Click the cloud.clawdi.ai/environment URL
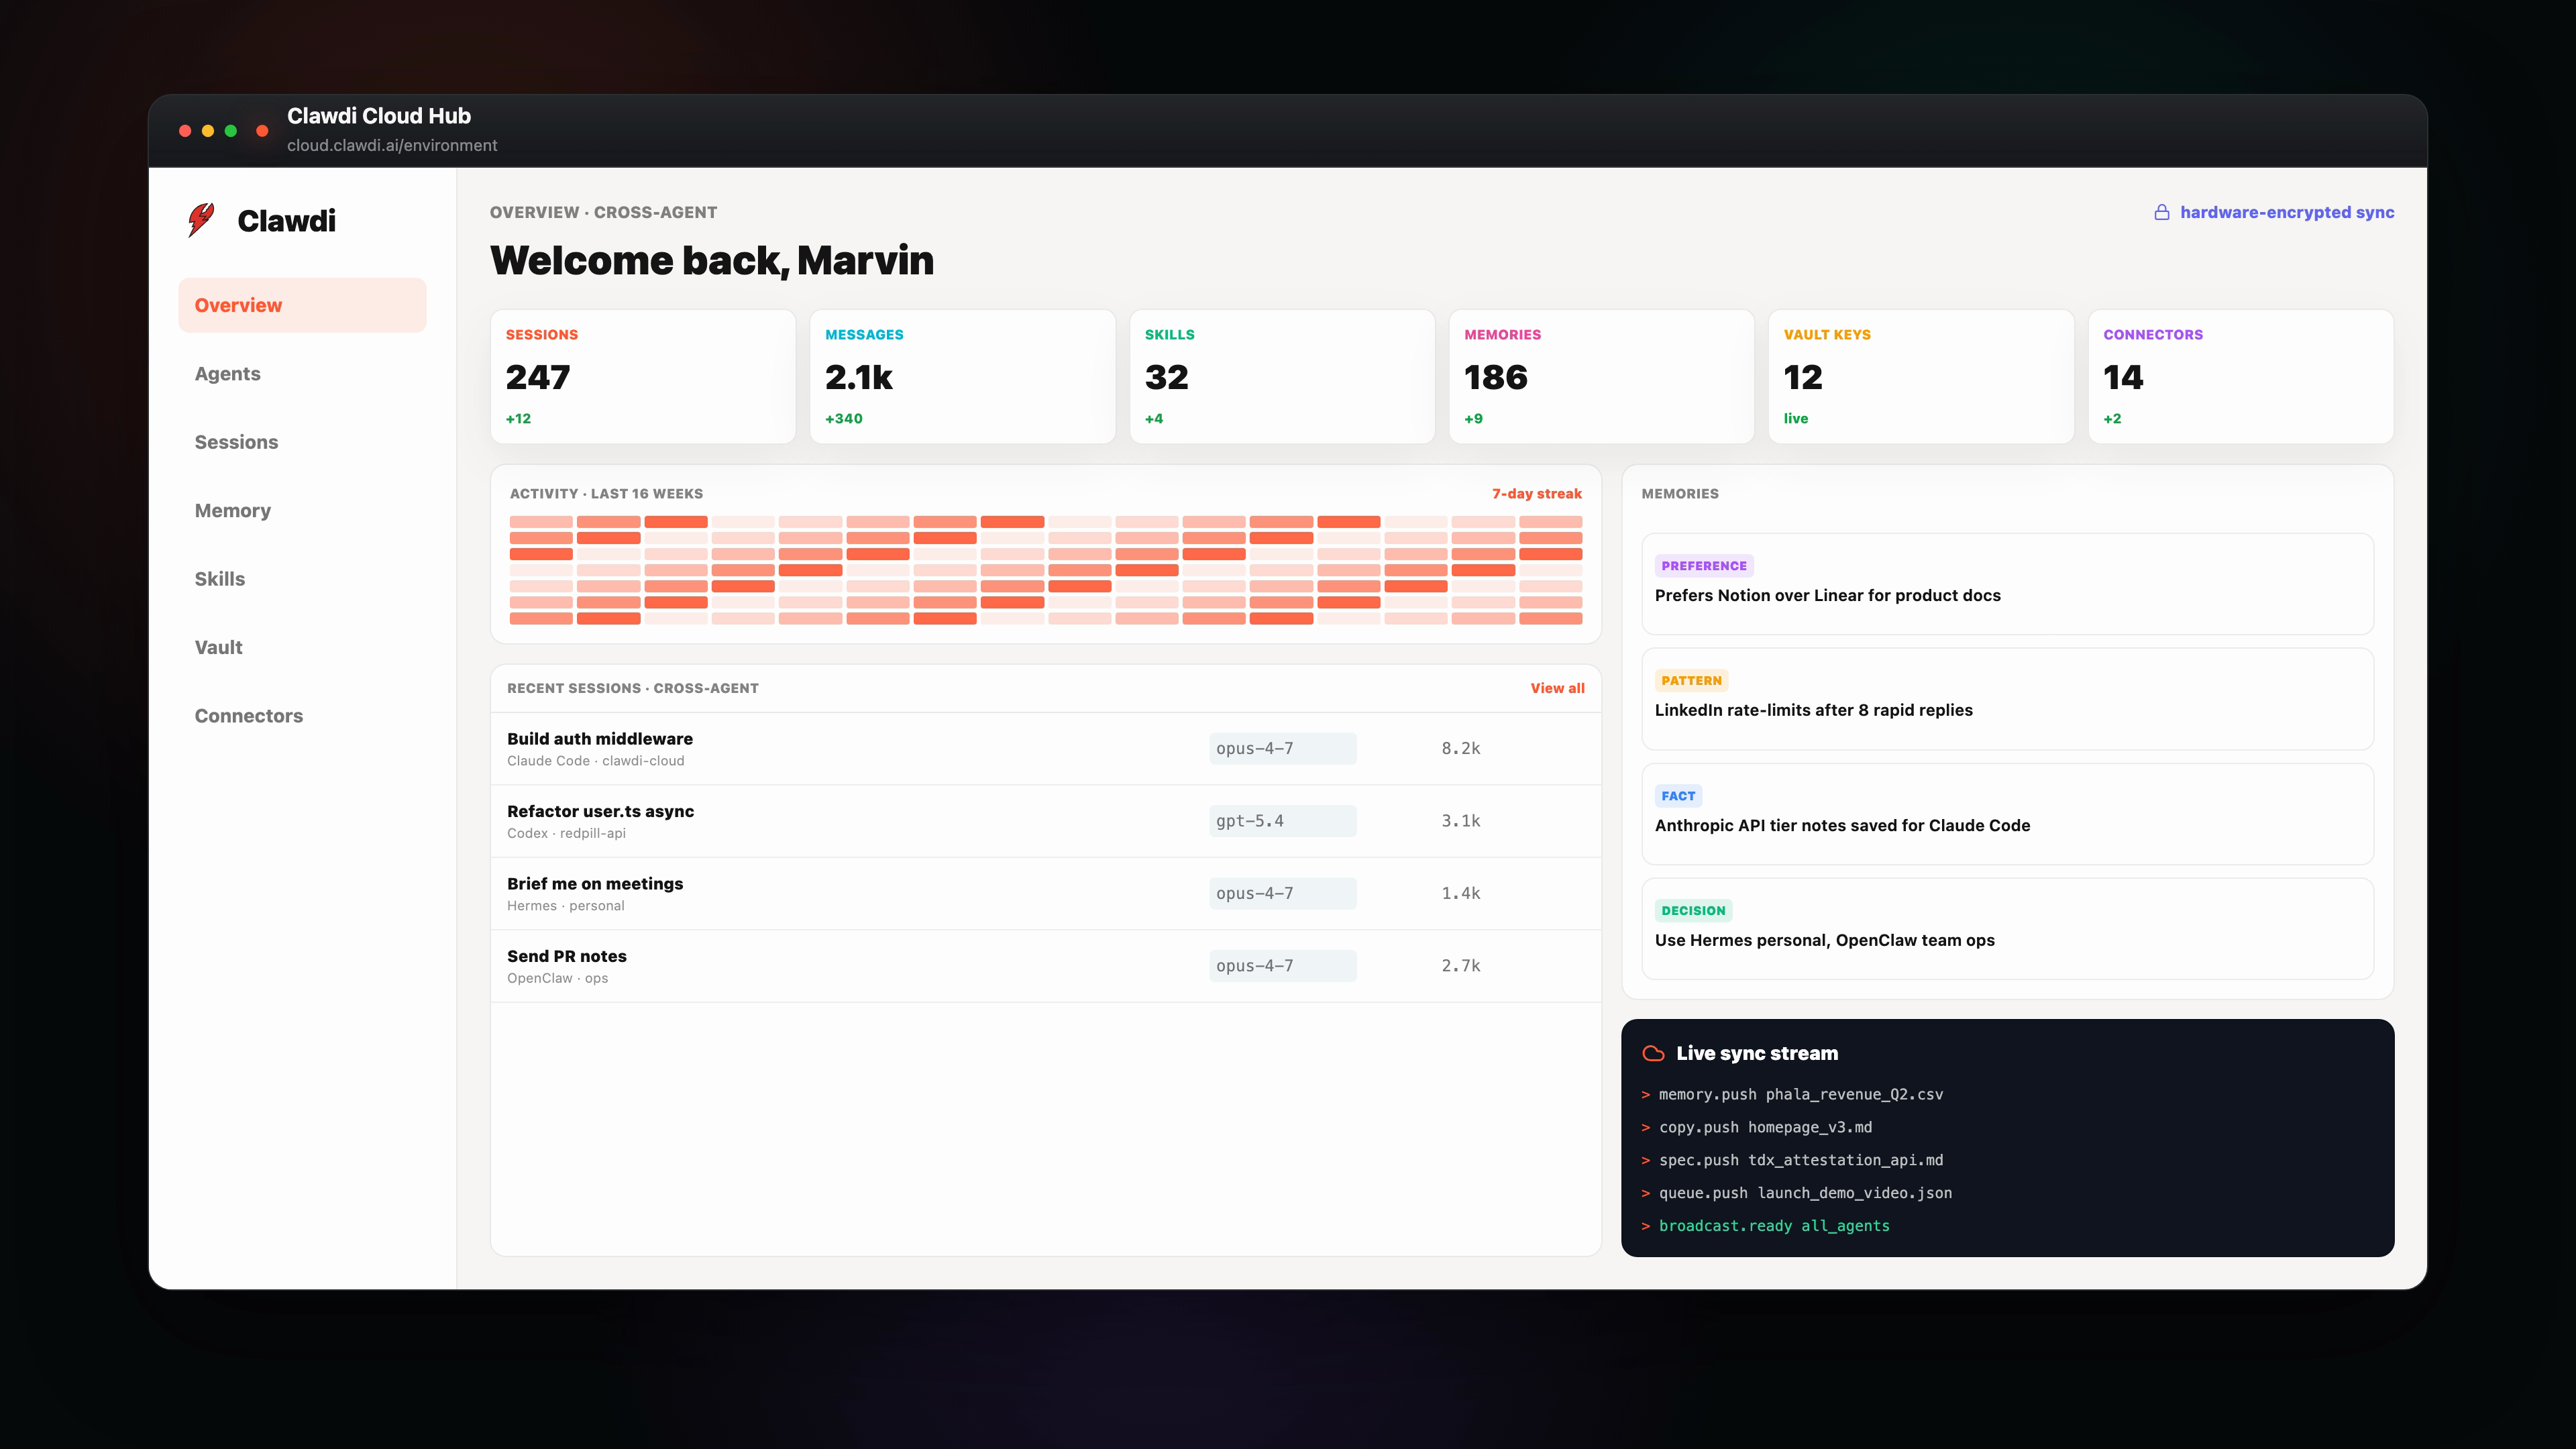 392,146
